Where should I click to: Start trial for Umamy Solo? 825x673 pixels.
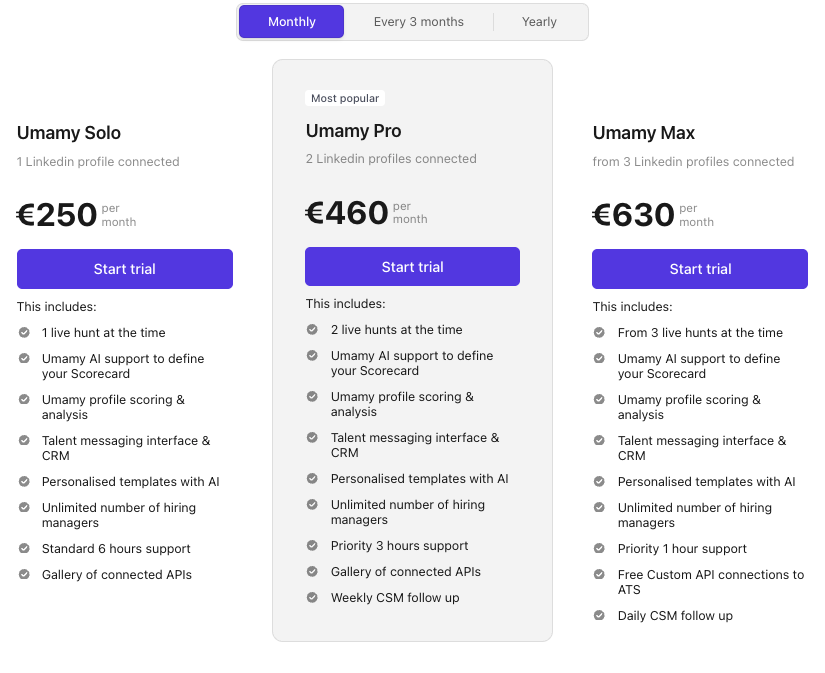[x=124, y=269]
